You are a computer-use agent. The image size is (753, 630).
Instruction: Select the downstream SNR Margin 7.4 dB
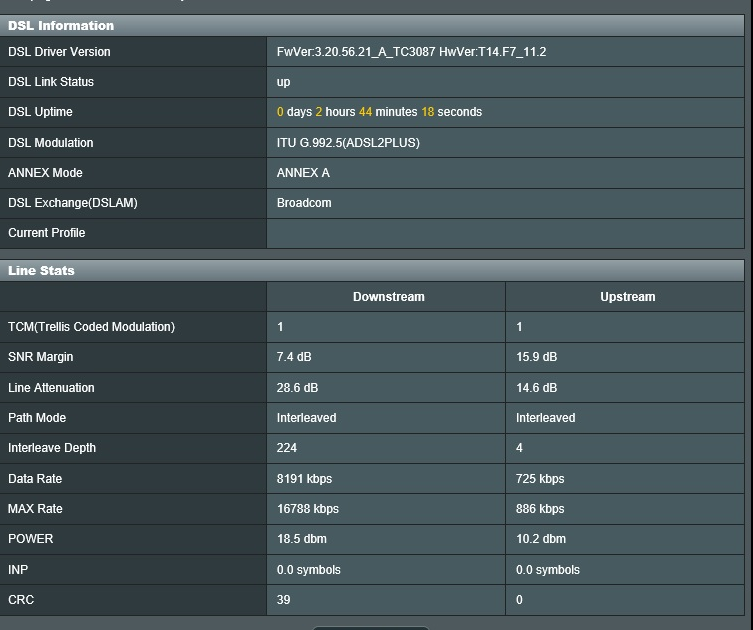297,357
